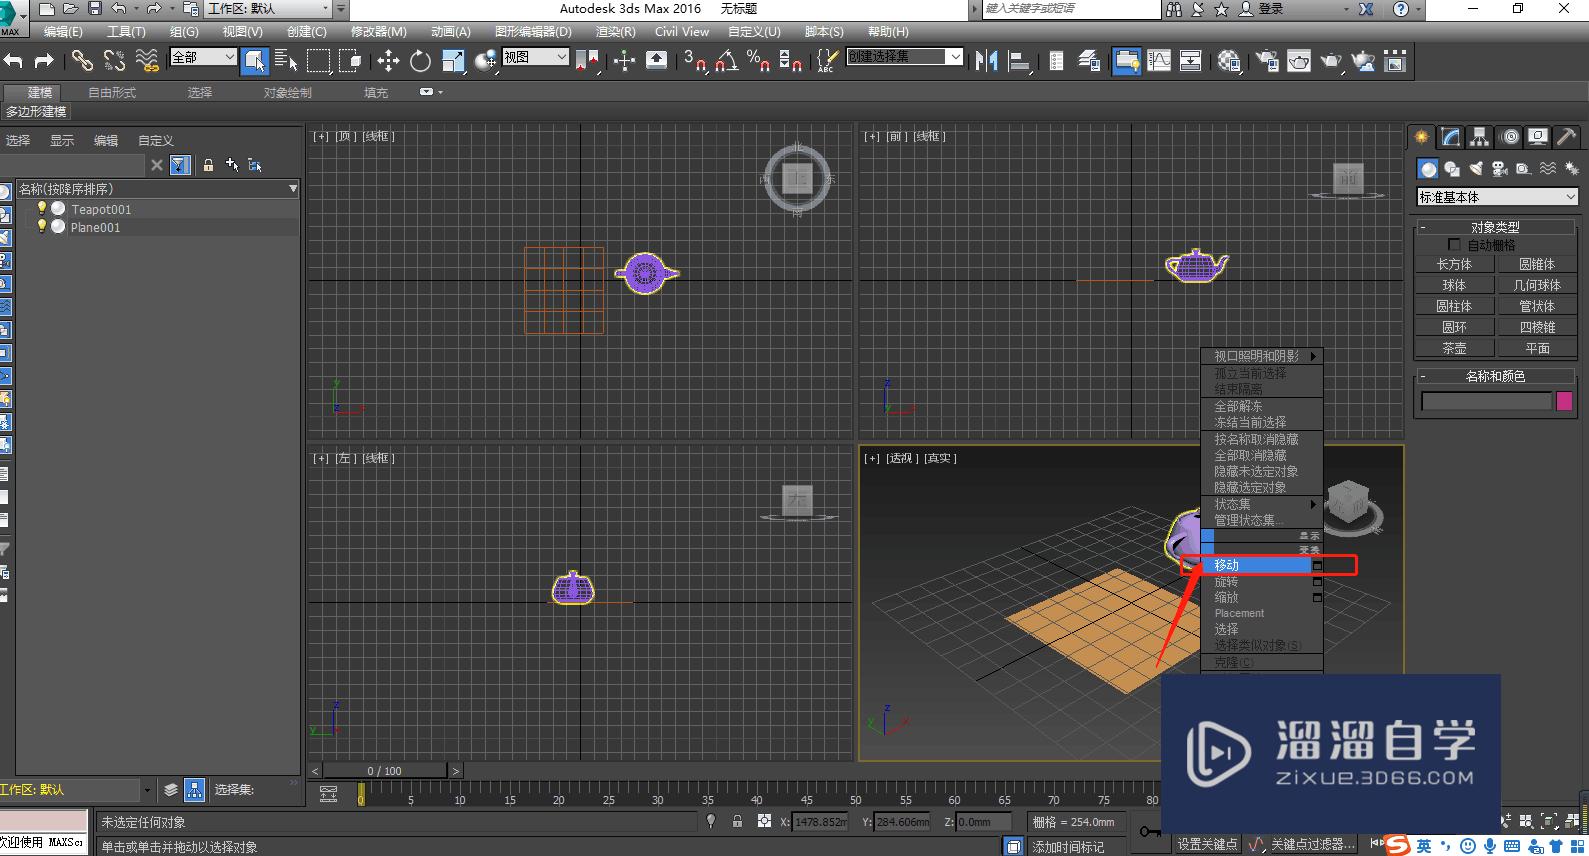Image resolution: width=1589 pixels, height=856 pixels.
Task: Click the Use Pivot Point Center icon
Action: coord(587,61)
